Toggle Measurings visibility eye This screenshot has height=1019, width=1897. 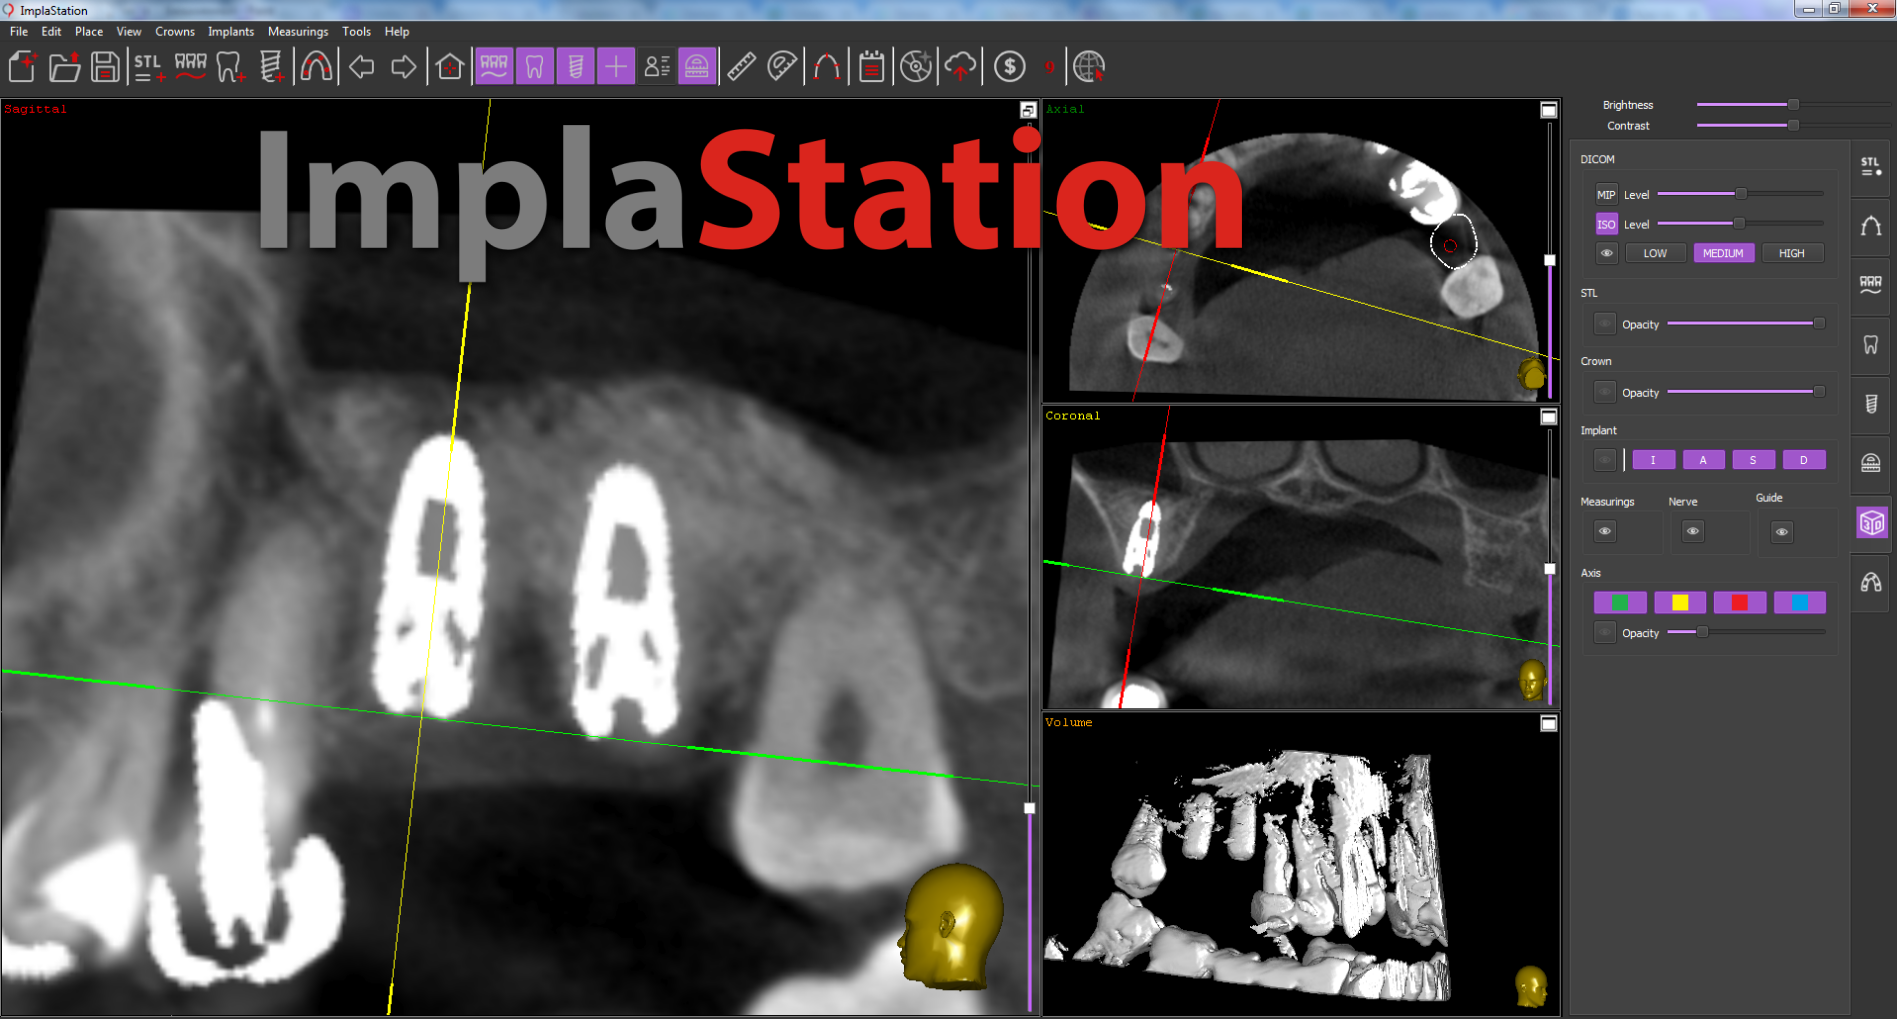point(1605,531)
